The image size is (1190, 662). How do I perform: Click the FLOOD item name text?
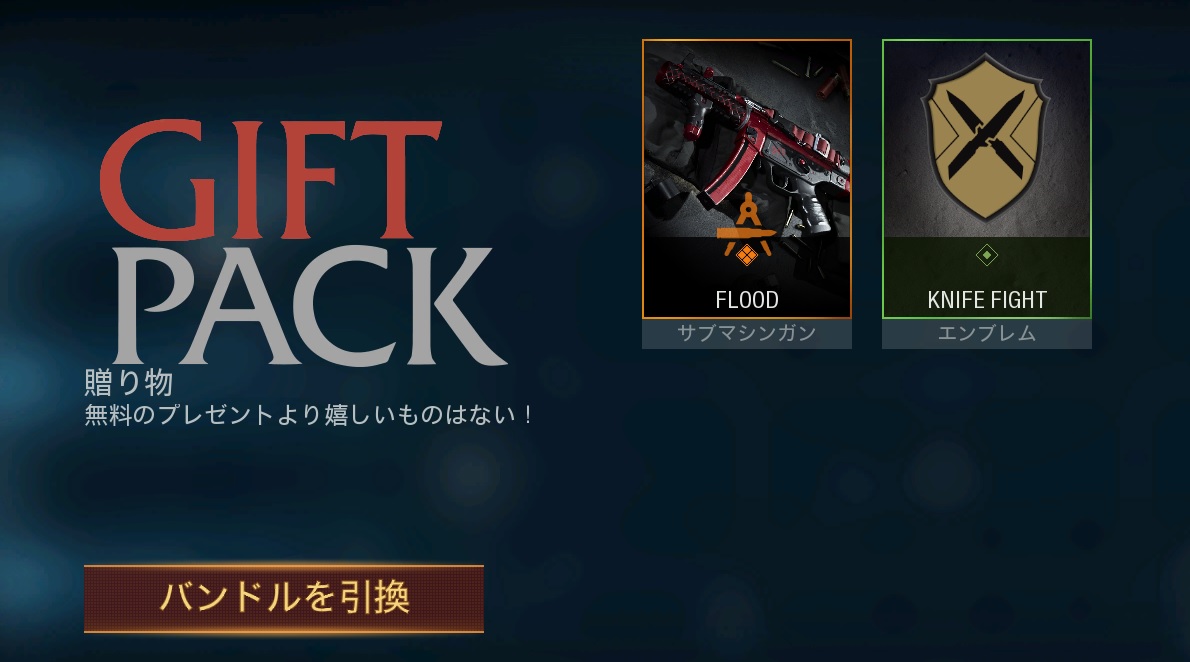(x=747, y=300)
